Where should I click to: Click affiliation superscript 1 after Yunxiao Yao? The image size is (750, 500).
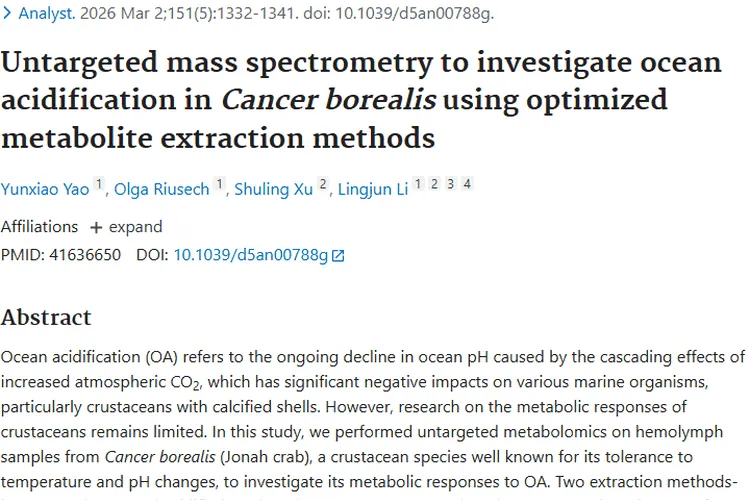[x=99, y=185]
